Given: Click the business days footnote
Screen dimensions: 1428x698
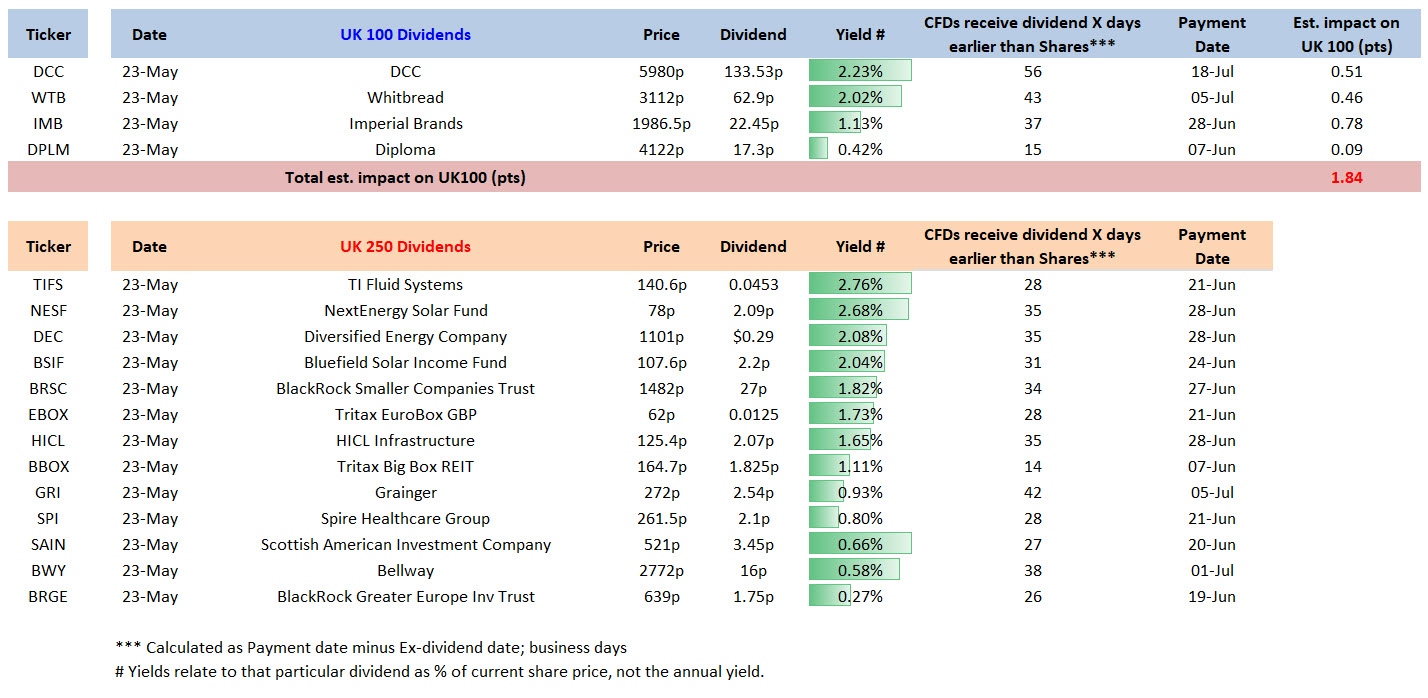Looking at the screenshot, I should [x=371, y=647].
